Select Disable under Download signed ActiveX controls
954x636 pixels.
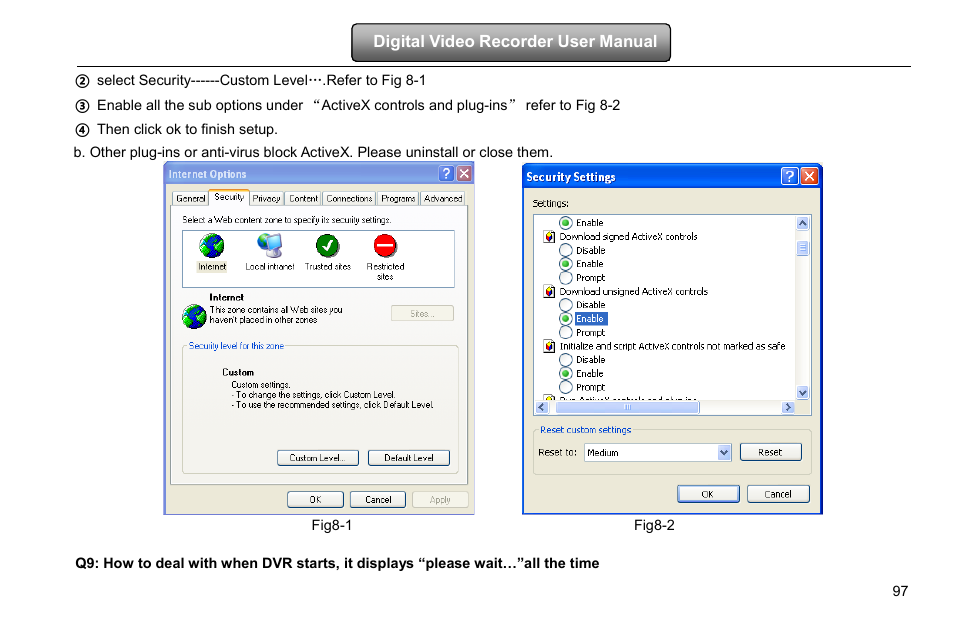566,250
